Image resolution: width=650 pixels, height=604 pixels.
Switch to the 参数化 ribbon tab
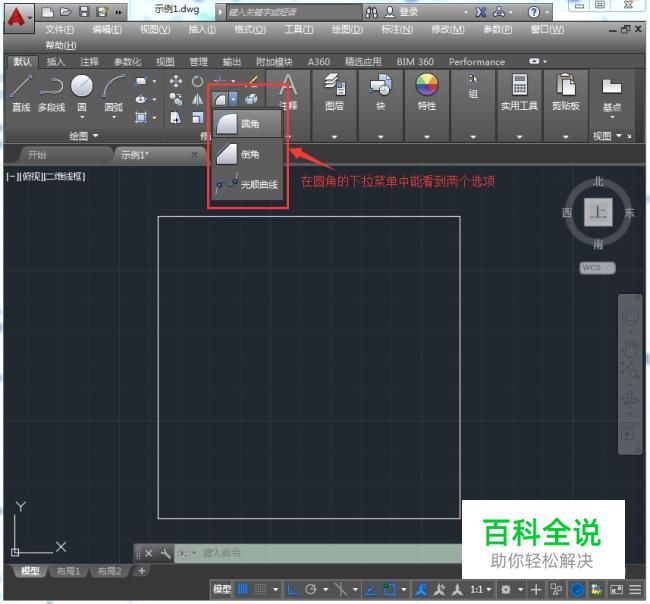tap(128, 62)
